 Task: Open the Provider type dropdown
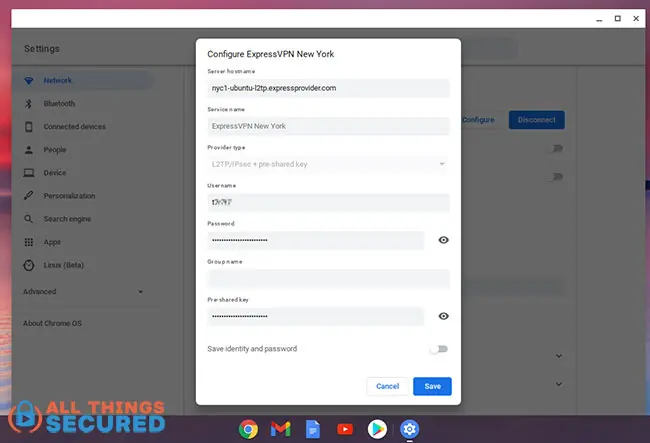pos(328,164)
